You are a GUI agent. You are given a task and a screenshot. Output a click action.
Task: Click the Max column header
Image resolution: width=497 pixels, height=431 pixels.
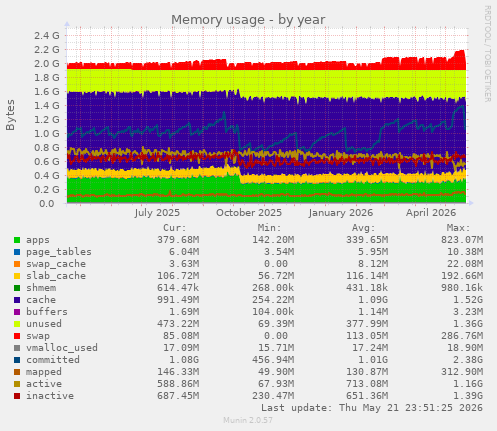tap(458, 228)
